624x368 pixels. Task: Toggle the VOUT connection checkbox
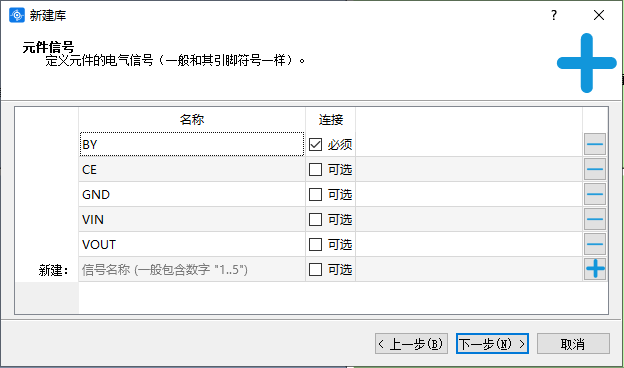click(316, 245)
